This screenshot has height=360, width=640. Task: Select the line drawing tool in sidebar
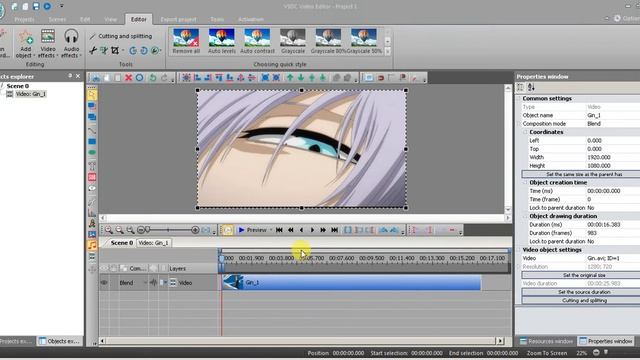click(92, 131)
